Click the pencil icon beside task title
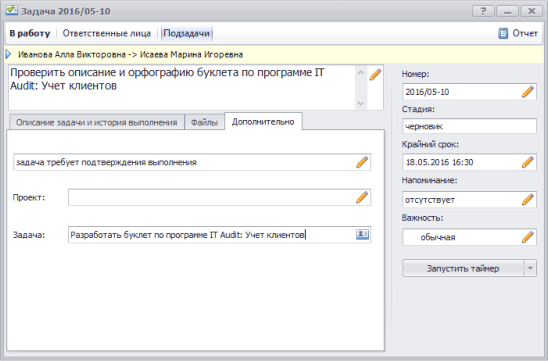Image resolution: width=548 pixels, height=361 pixels. (x=375, y=74)
